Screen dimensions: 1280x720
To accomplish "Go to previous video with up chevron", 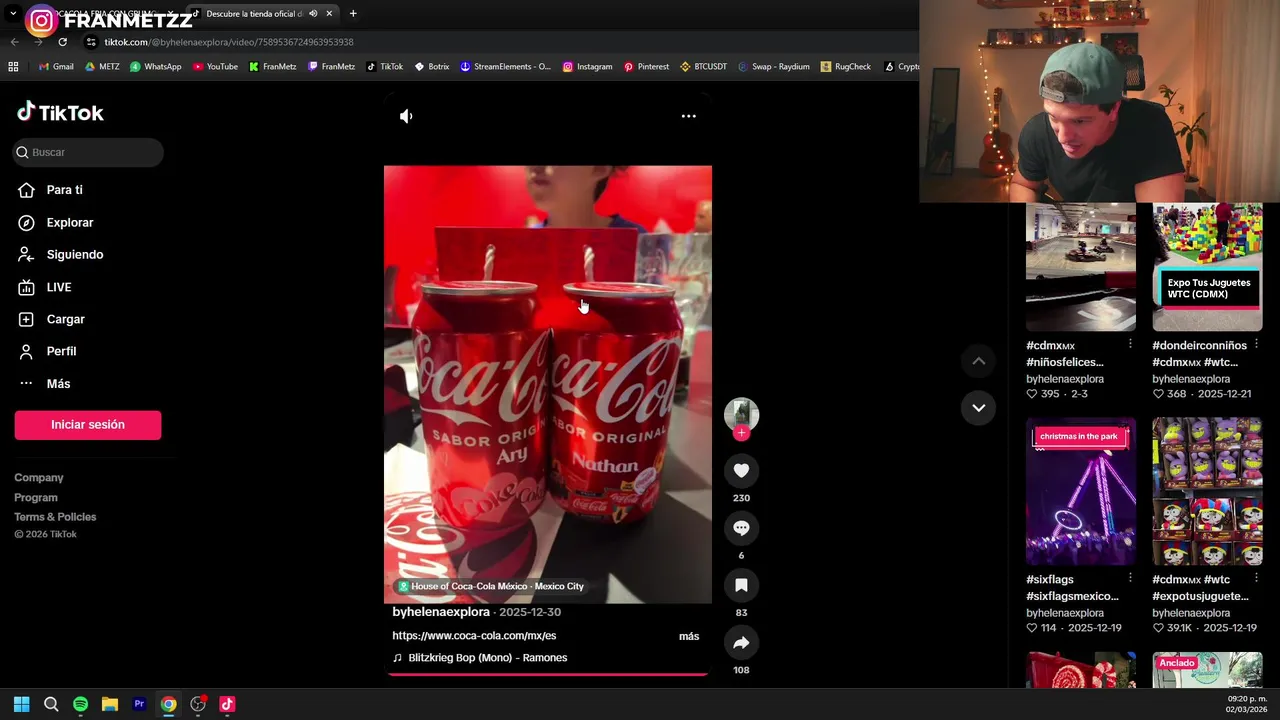I will tap(979, 361).
